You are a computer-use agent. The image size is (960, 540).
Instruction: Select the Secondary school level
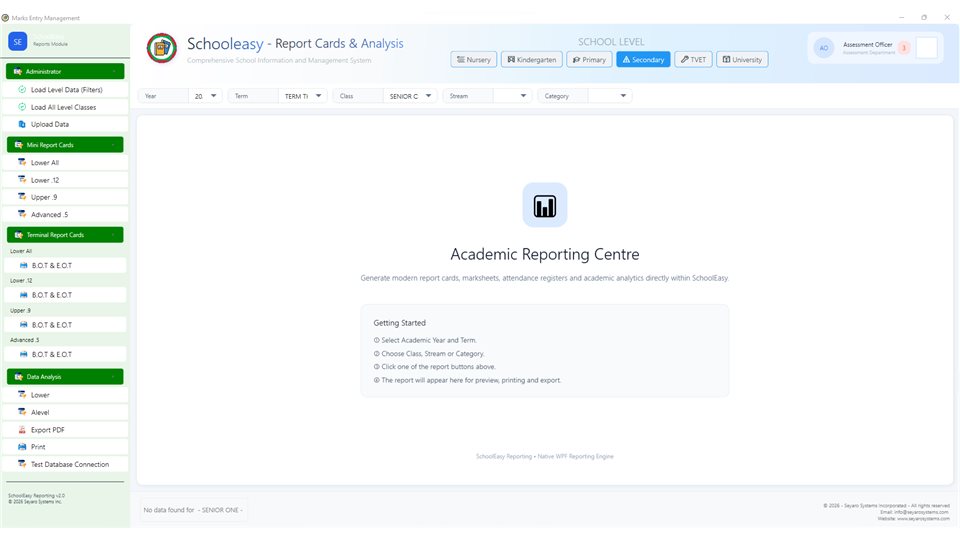(x=643, y=59)
